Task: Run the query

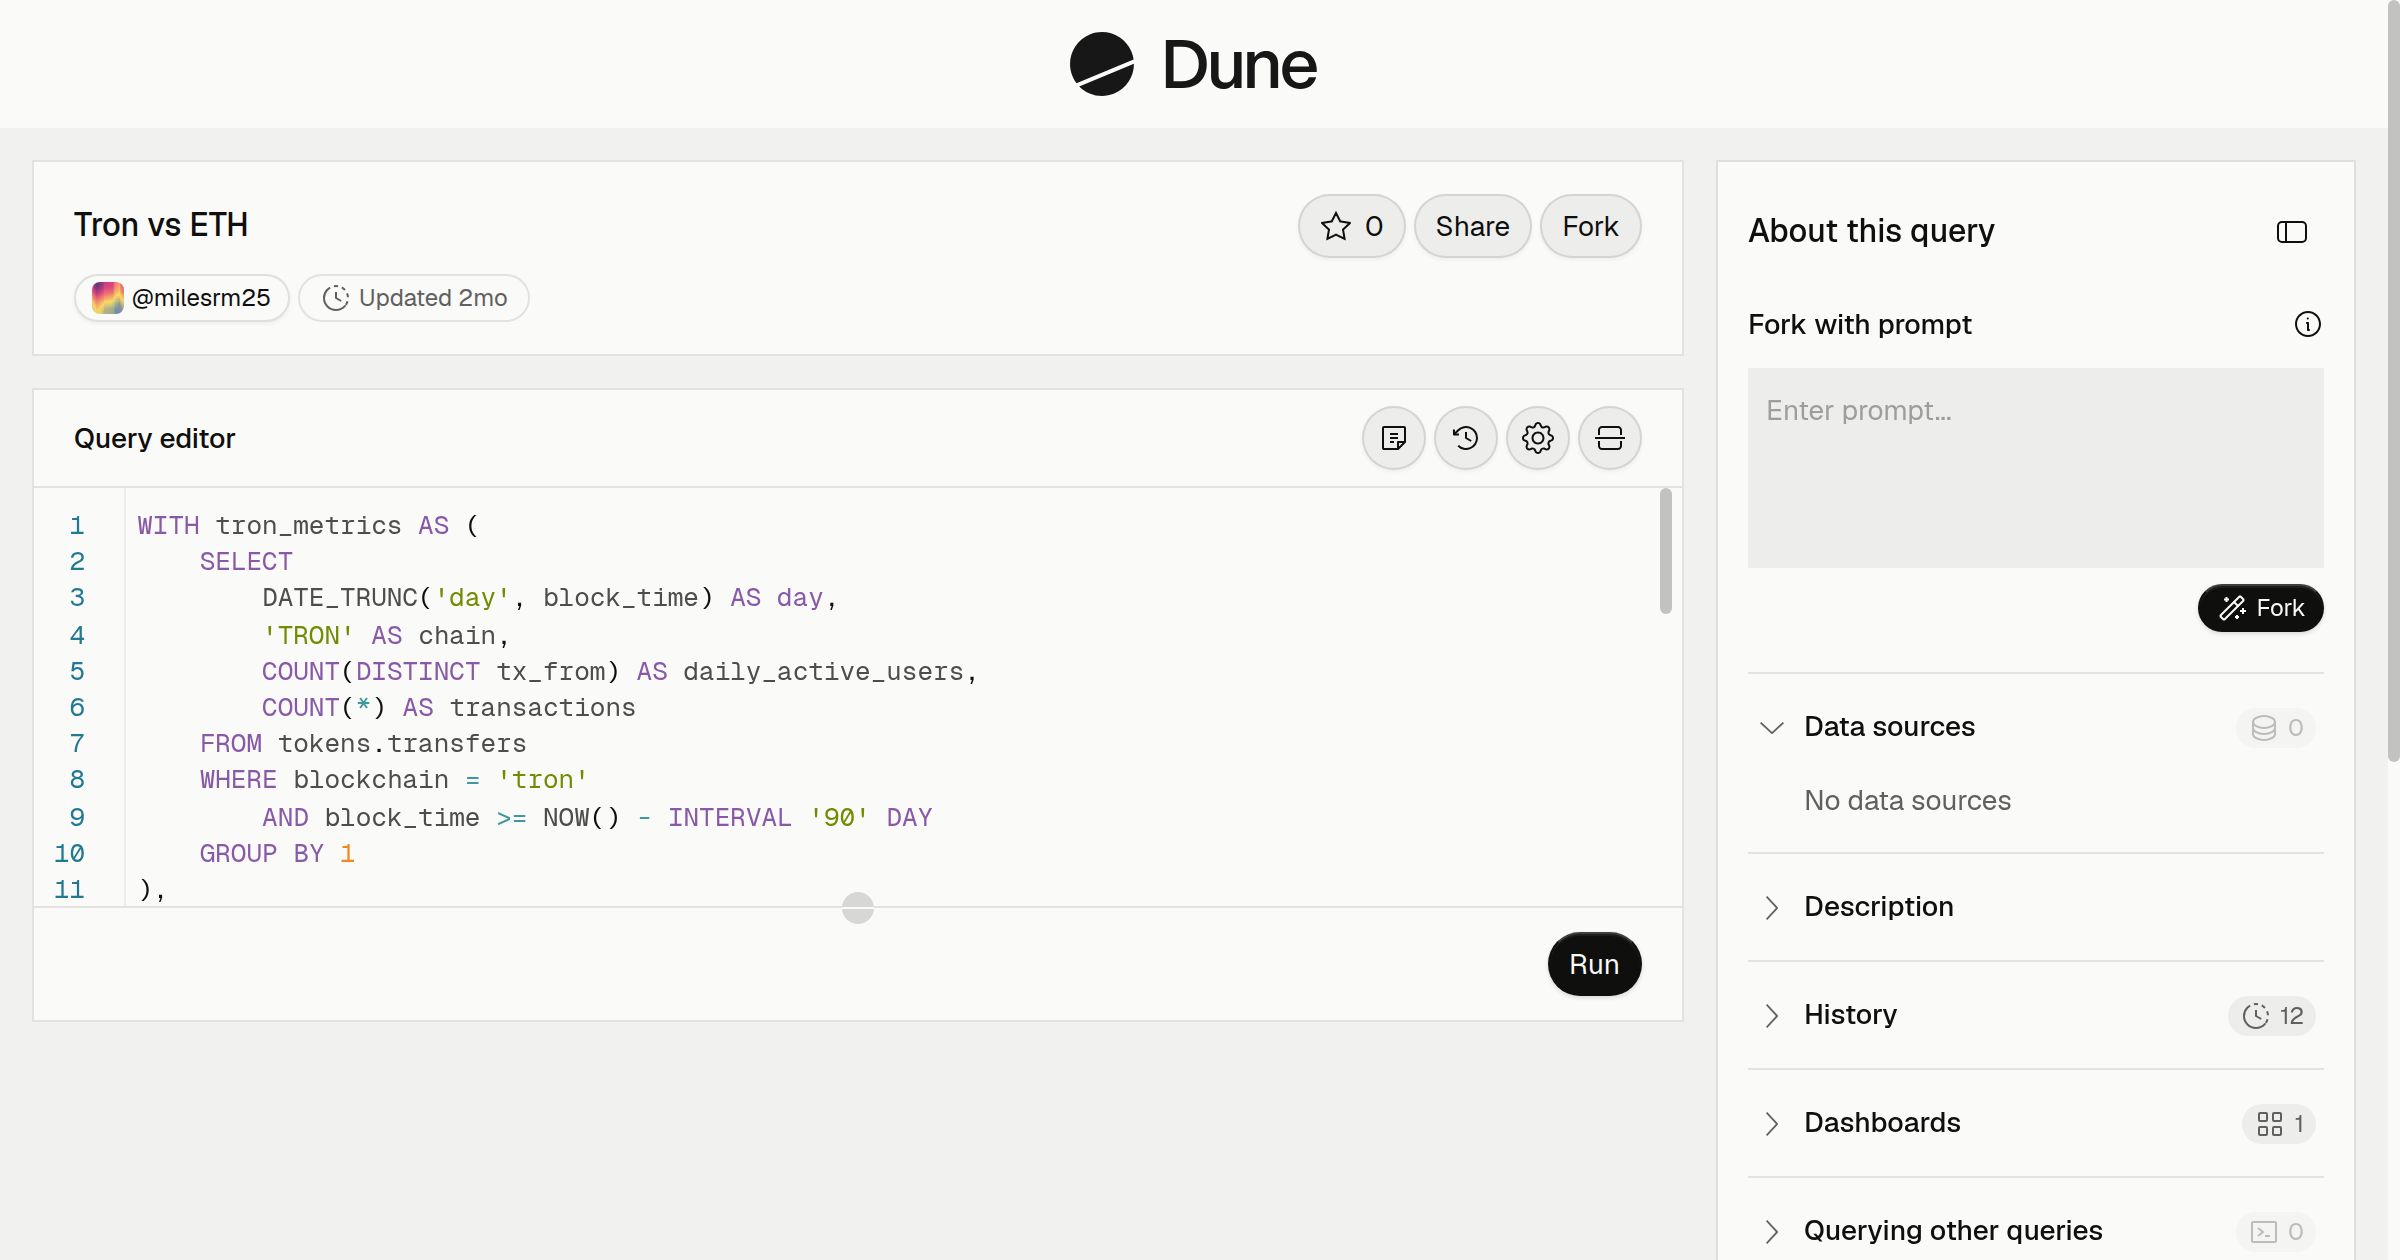Action: coord(1594,964)
